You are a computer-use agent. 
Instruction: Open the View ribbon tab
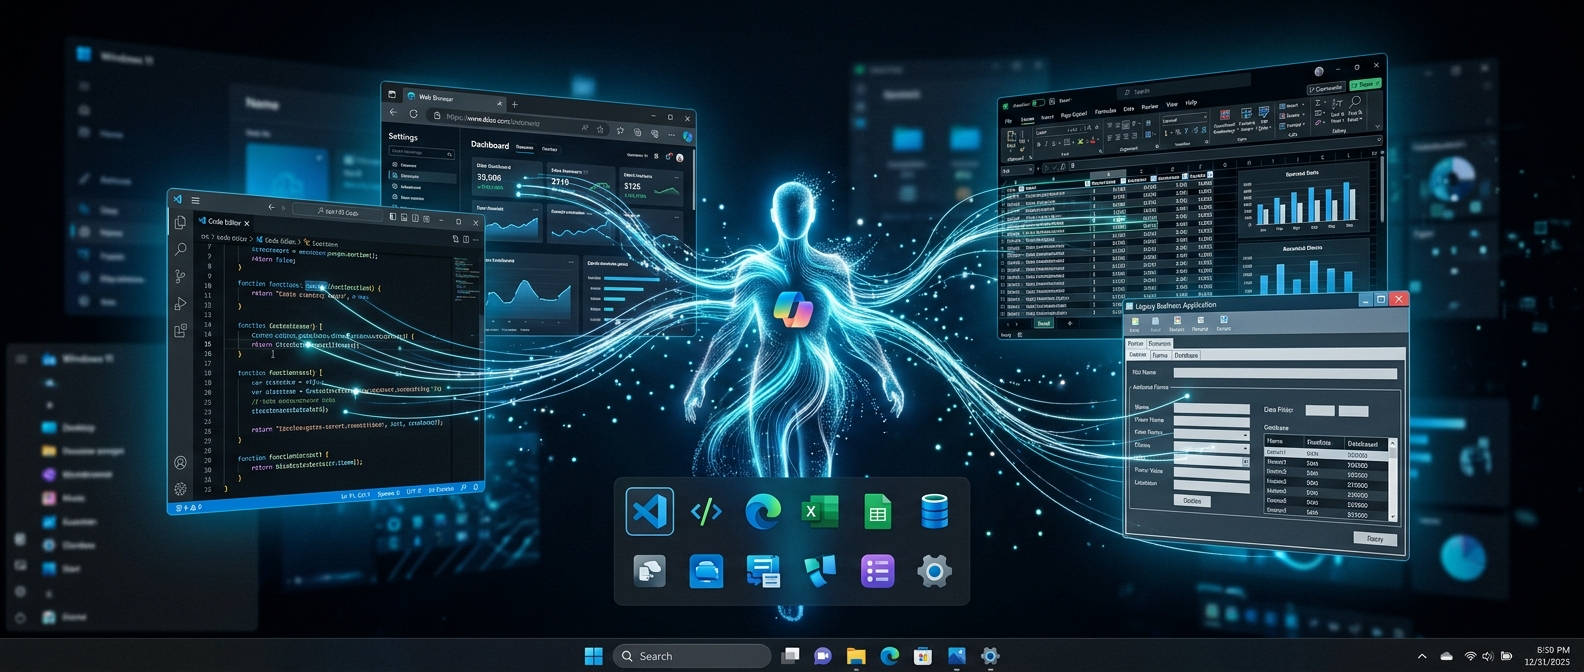coord(1172,105)
